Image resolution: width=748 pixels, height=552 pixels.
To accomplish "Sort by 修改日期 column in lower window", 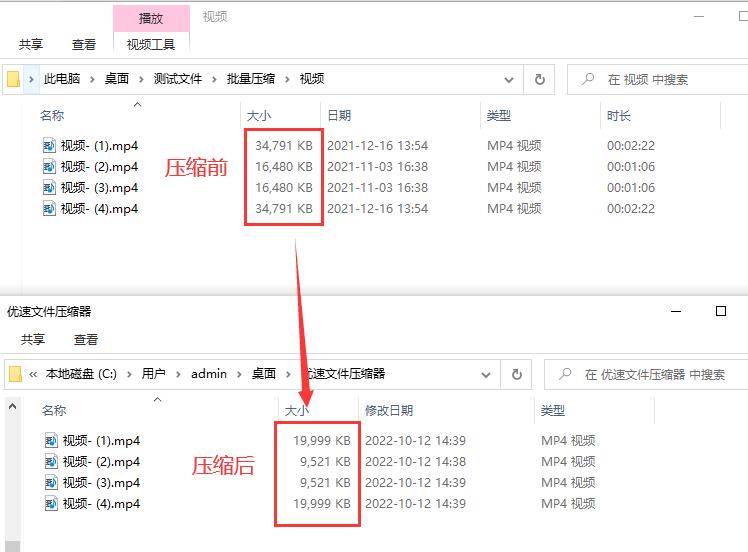I will coord(389,410).
